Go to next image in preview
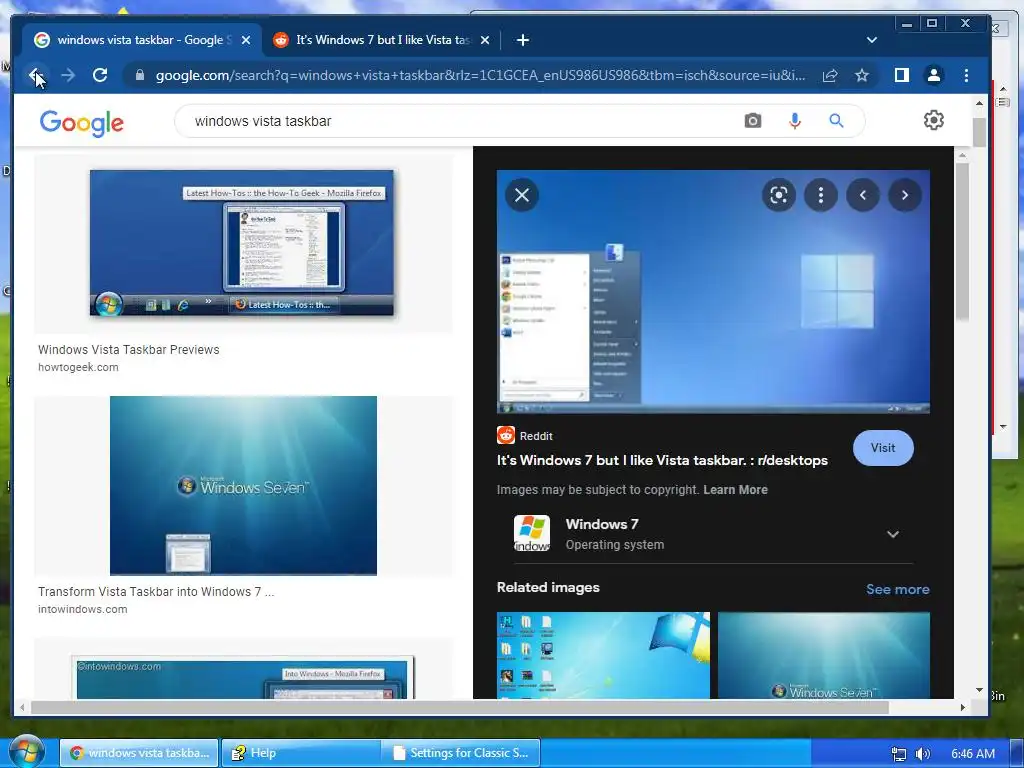 point(904,195)
